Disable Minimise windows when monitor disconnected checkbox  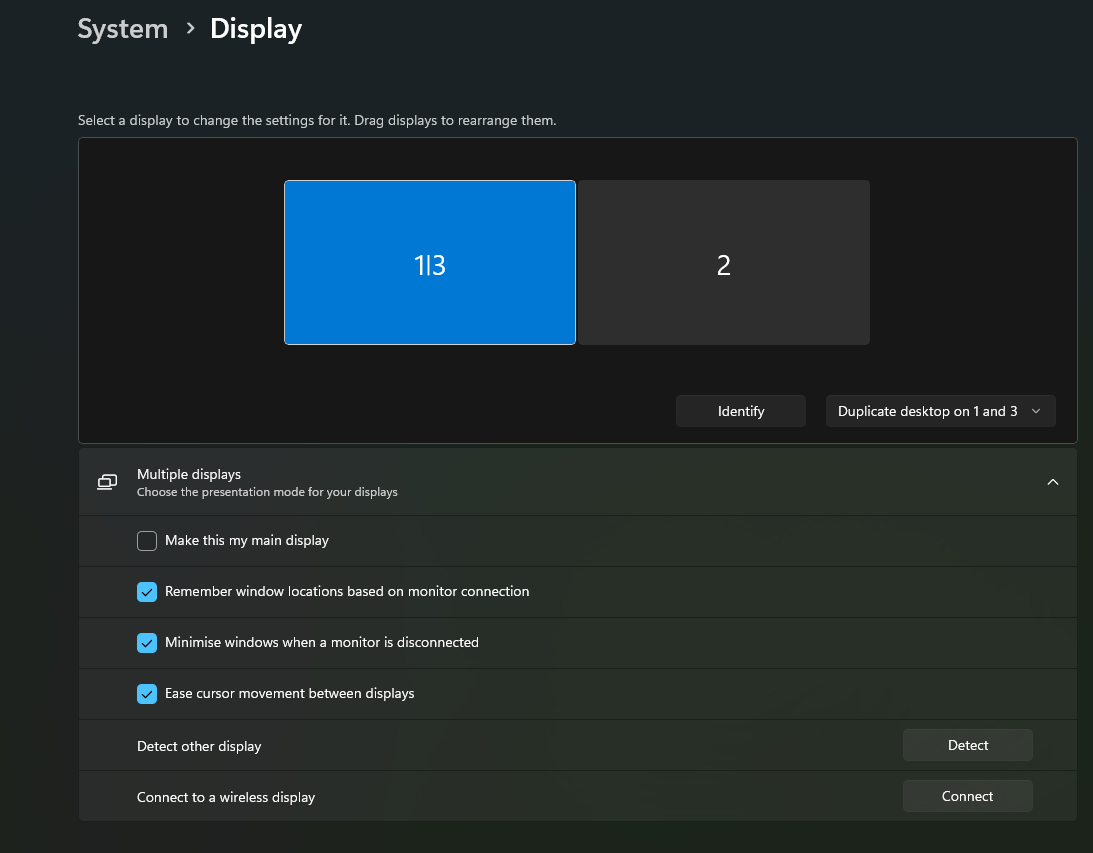(x=147, y=643)
